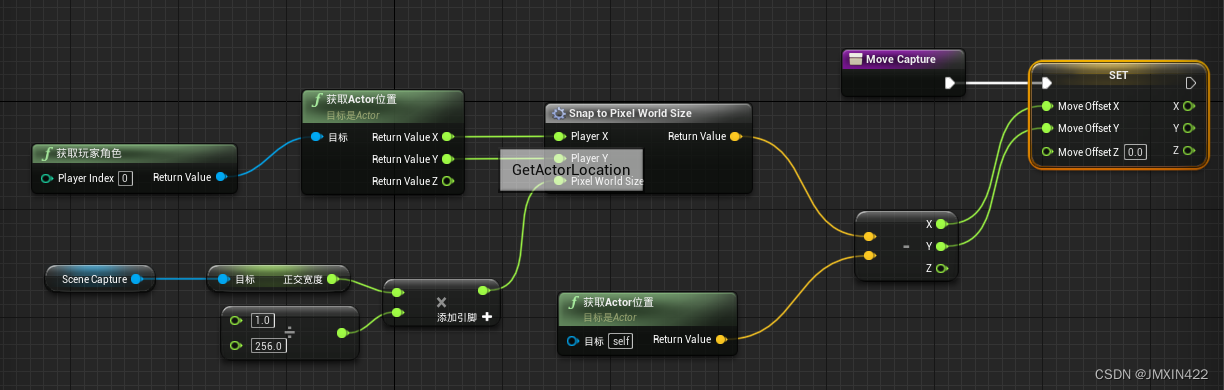Click the multiply node bottom input pin
This screenshot has height=390, width=1224.
(x=398, y=313)
